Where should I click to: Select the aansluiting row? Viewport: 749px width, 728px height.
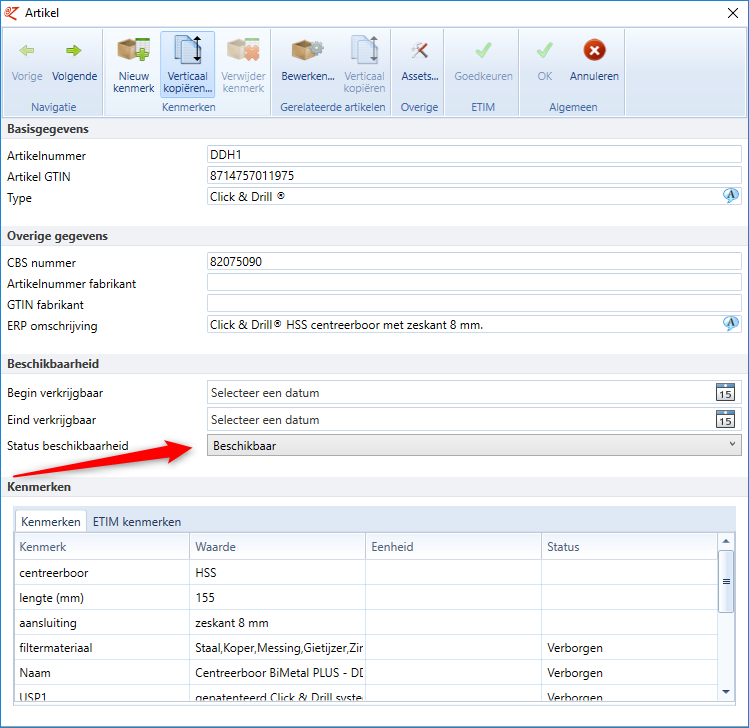tap(366, 622)
